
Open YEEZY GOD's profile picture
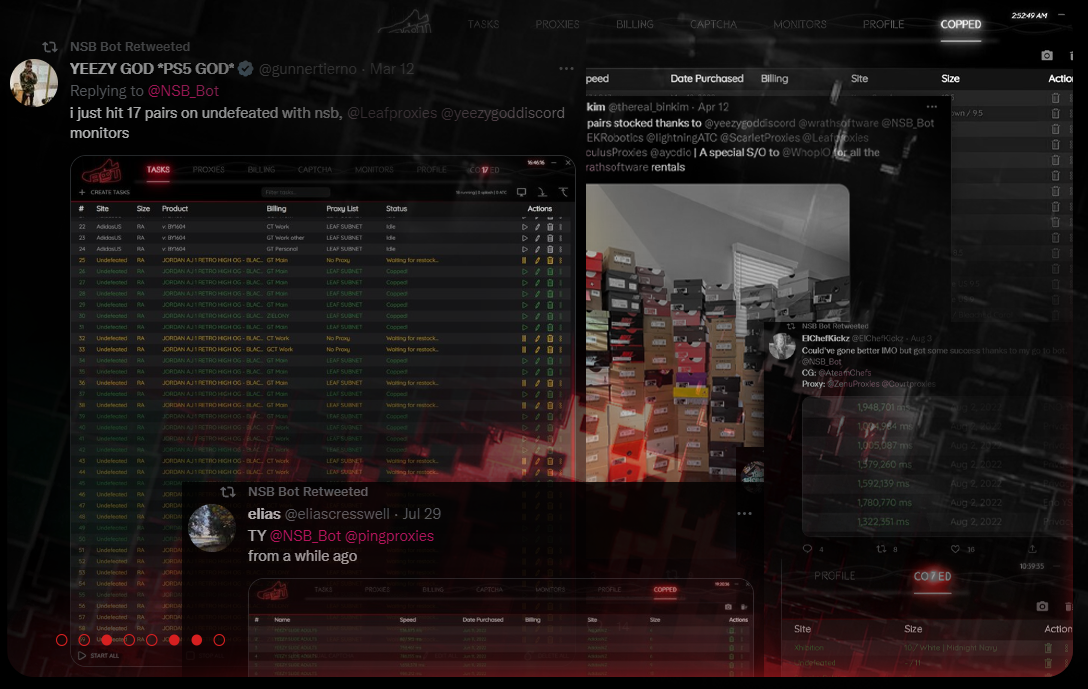pyautogui.click(x=34, y=82)
